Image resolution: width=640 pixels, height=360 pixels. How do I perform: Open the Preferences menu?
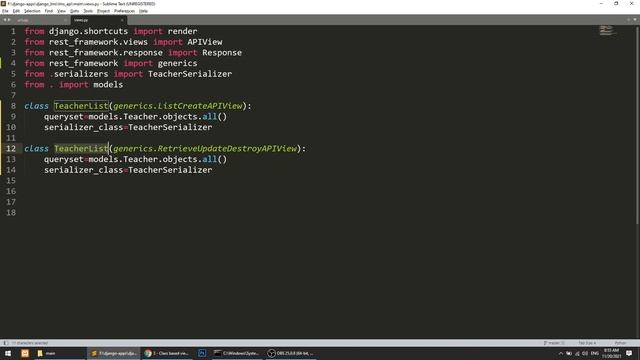tap(124, 11)
